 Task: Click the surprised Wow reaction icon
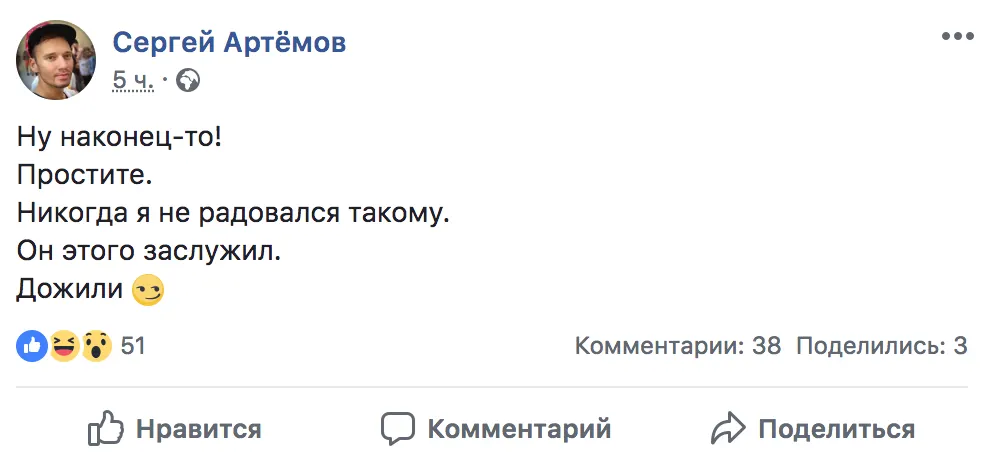96,347
